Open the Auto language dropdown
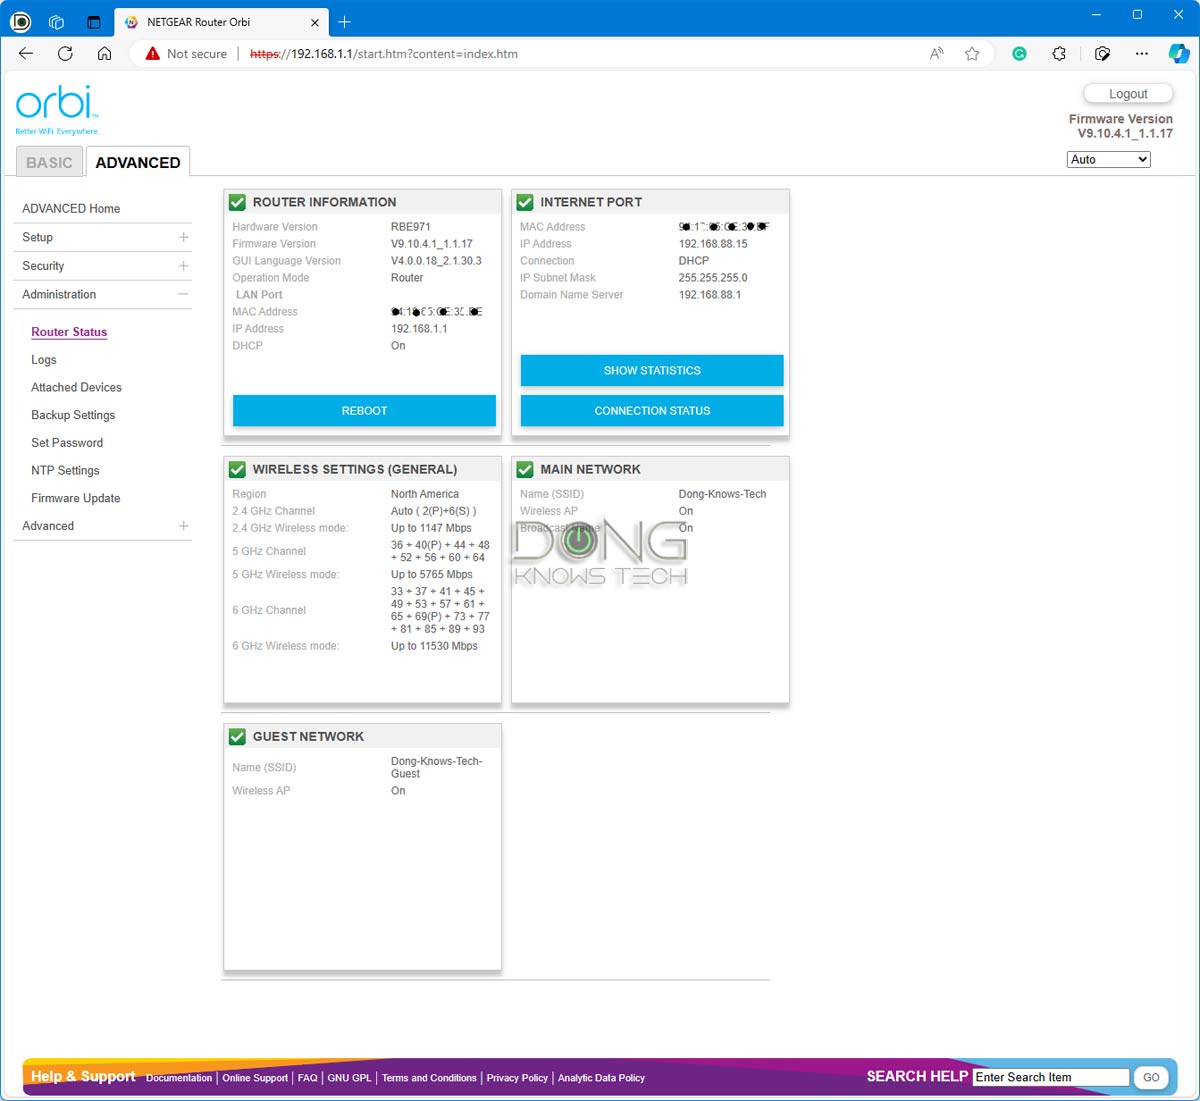Viewport: 1200px width, 1101px height. tap(1109, 159)
